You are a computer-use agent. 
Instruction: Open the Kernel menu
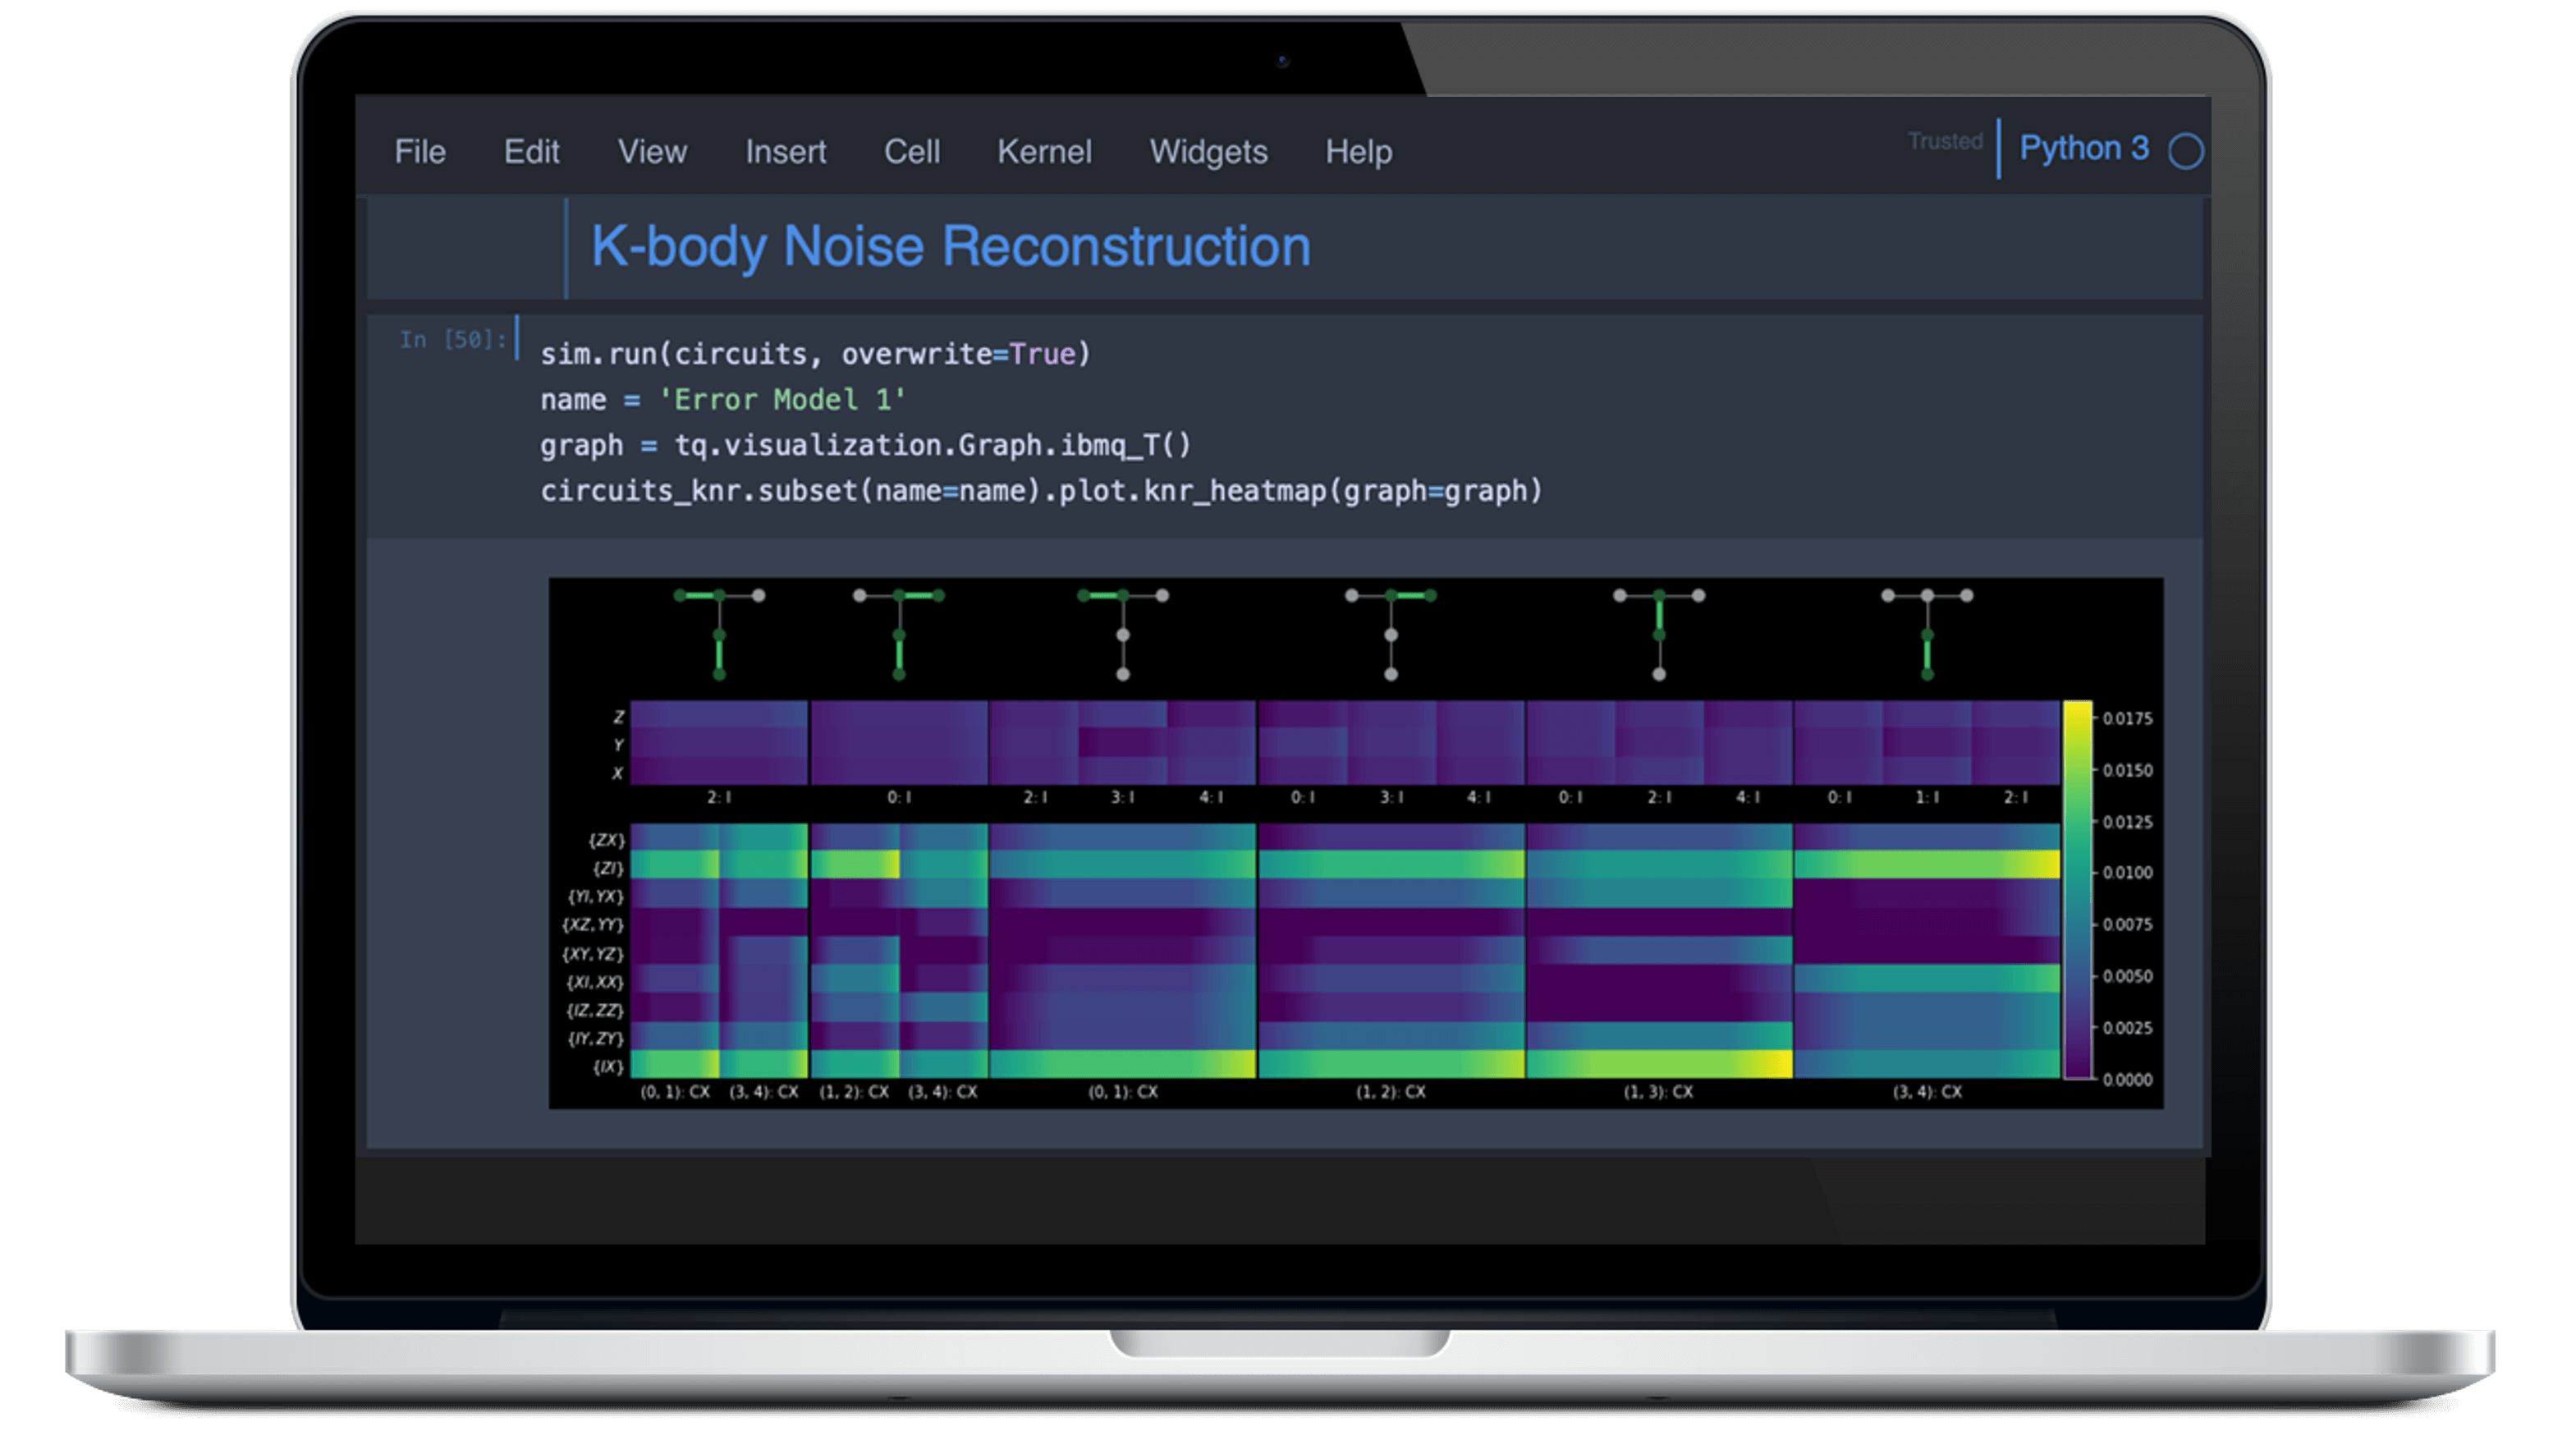[1044, 152]
